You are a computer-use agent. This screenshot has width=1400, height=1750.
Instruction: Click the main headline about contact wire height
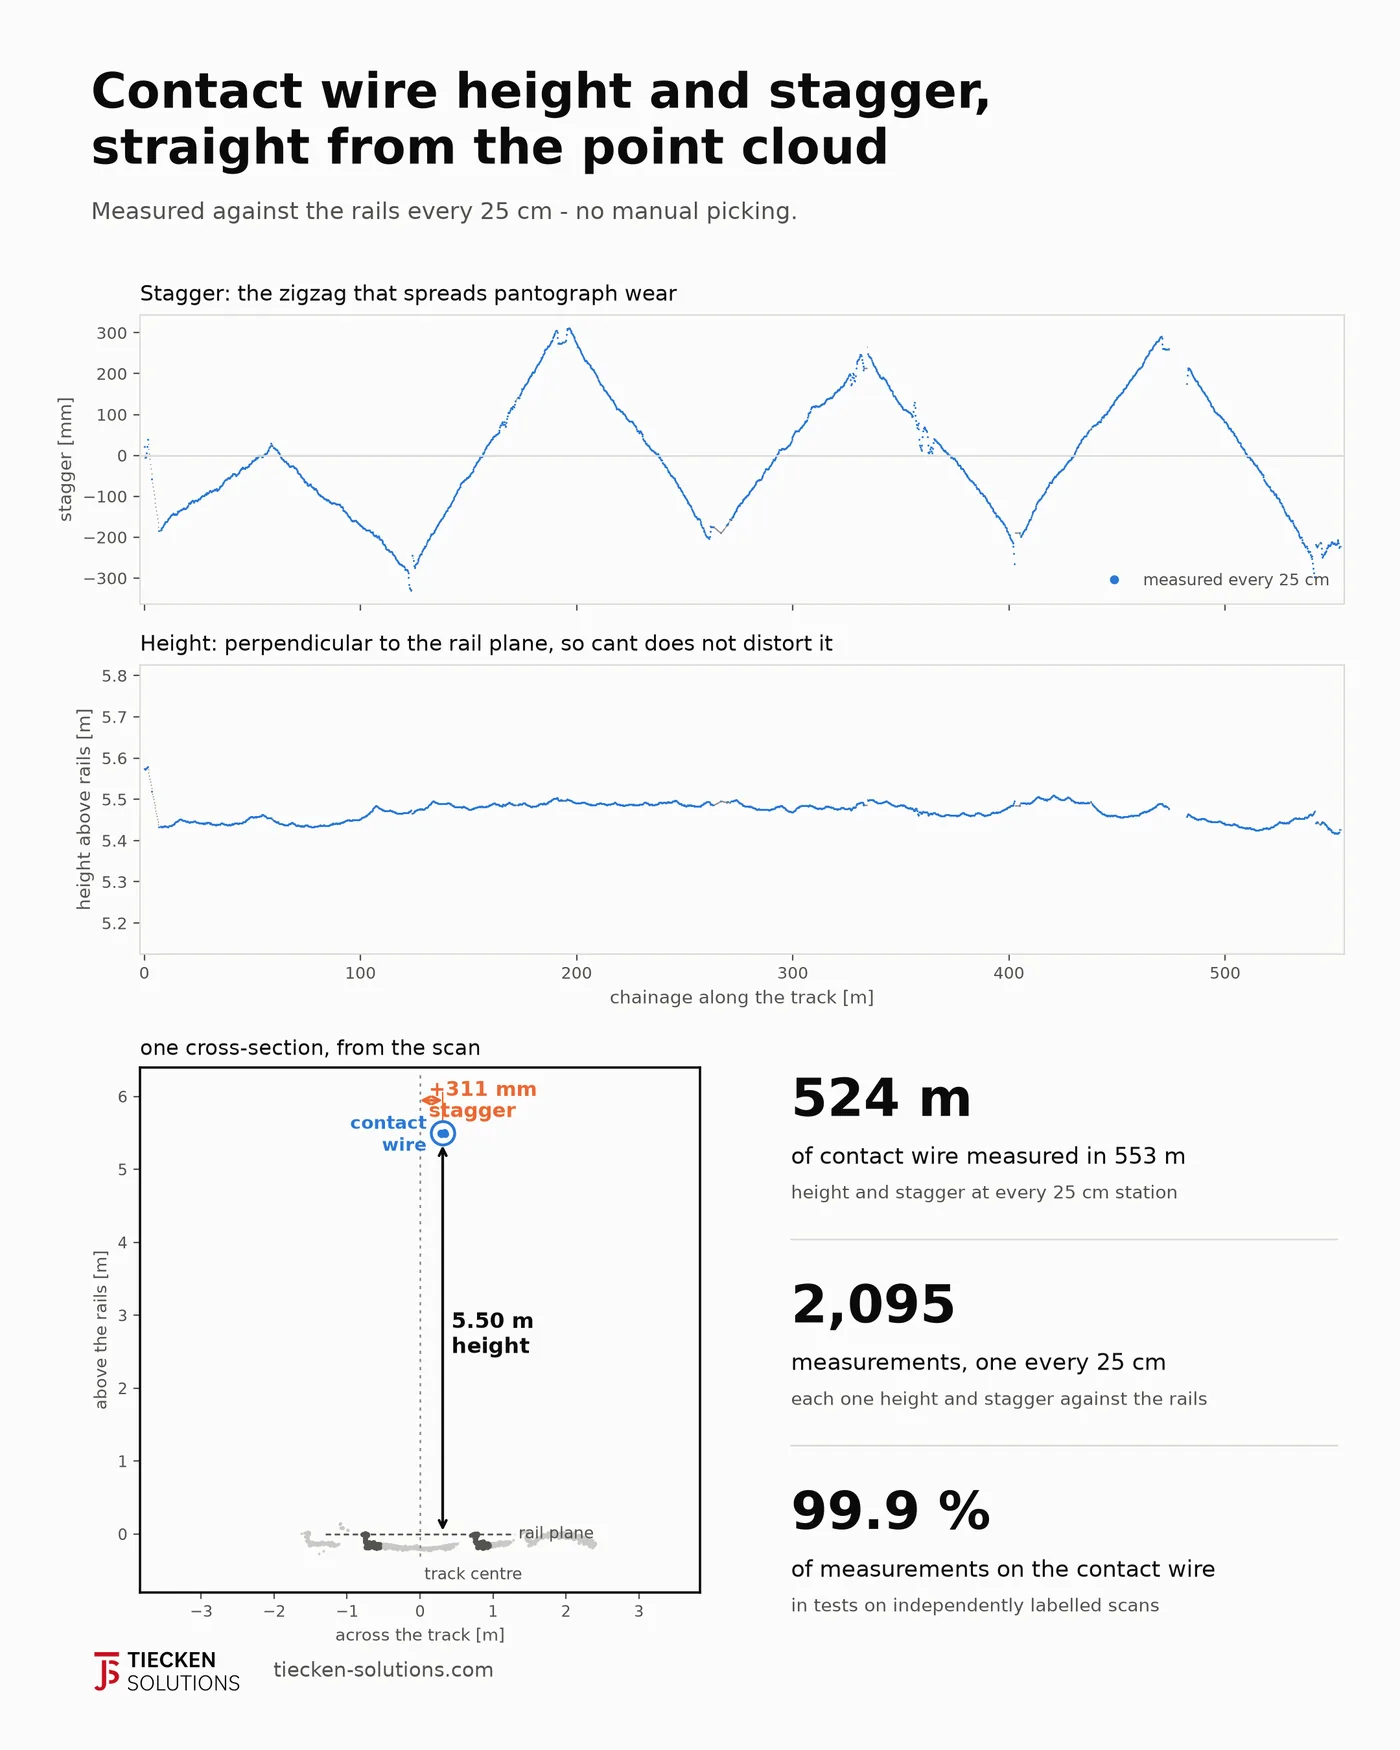(x=540, y=119)
